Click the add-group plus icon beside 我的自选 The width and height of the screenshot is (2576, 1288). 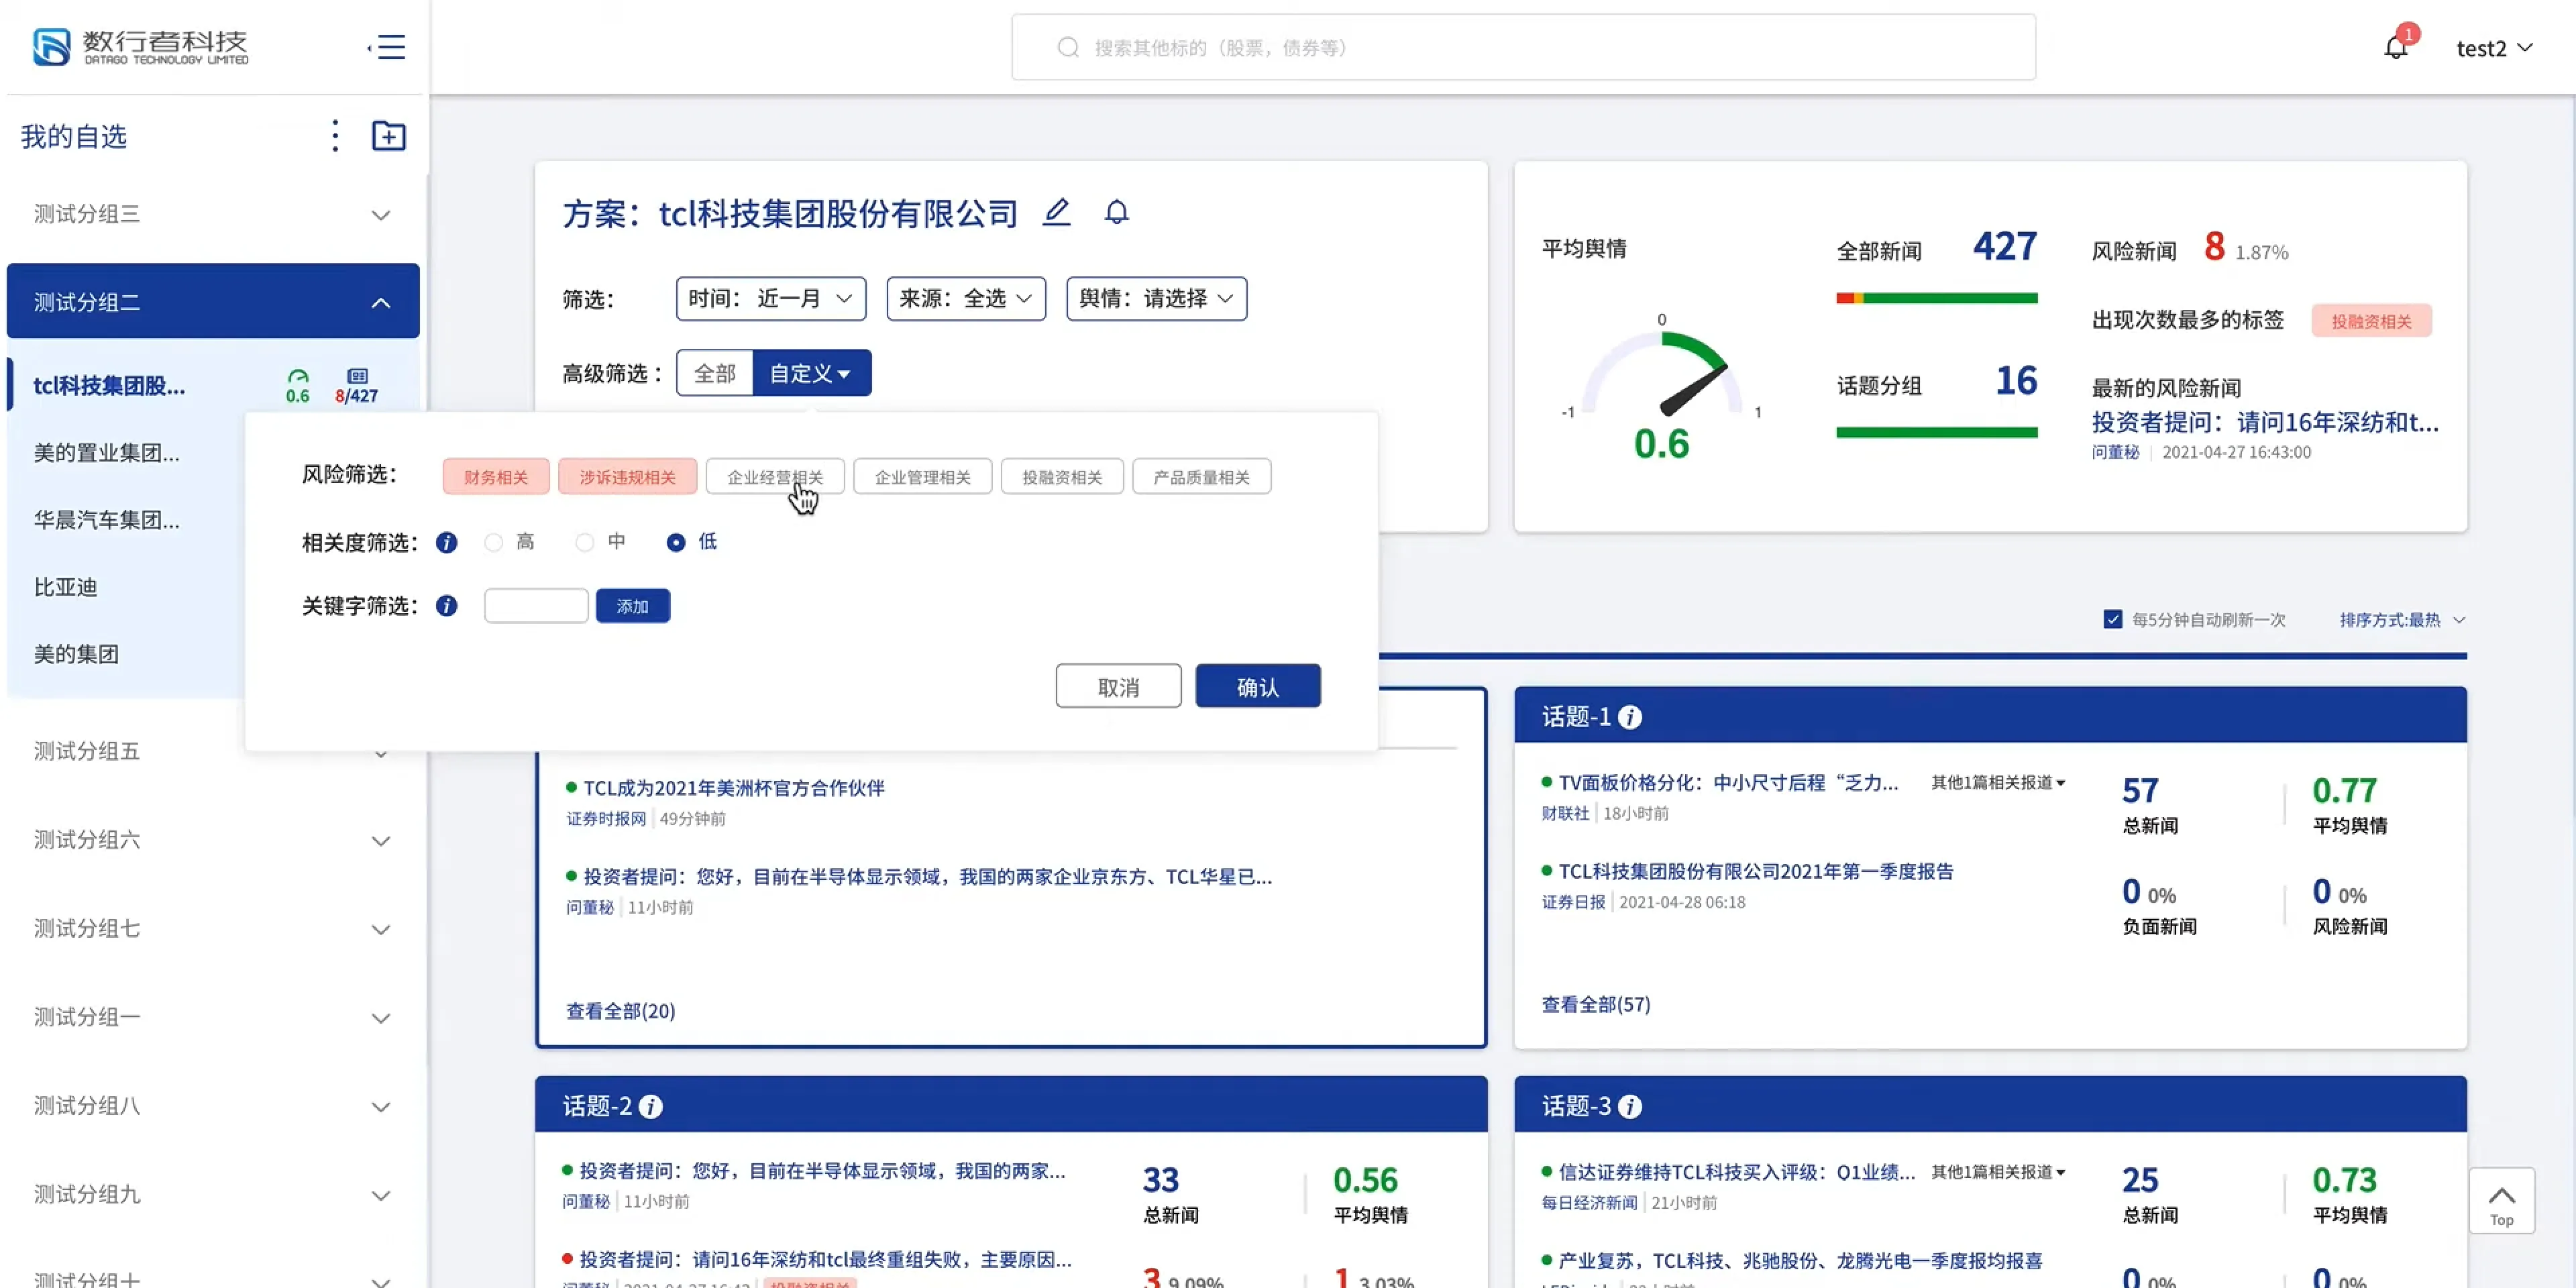[388, 136]
